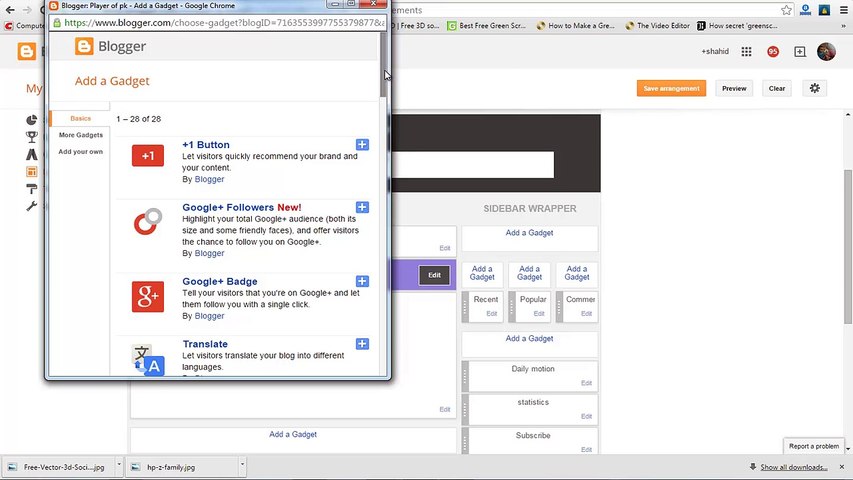The image size is (853, 480).
Task: Open the hp-z-family.jpg download item
Action: (x=182, y=467)
